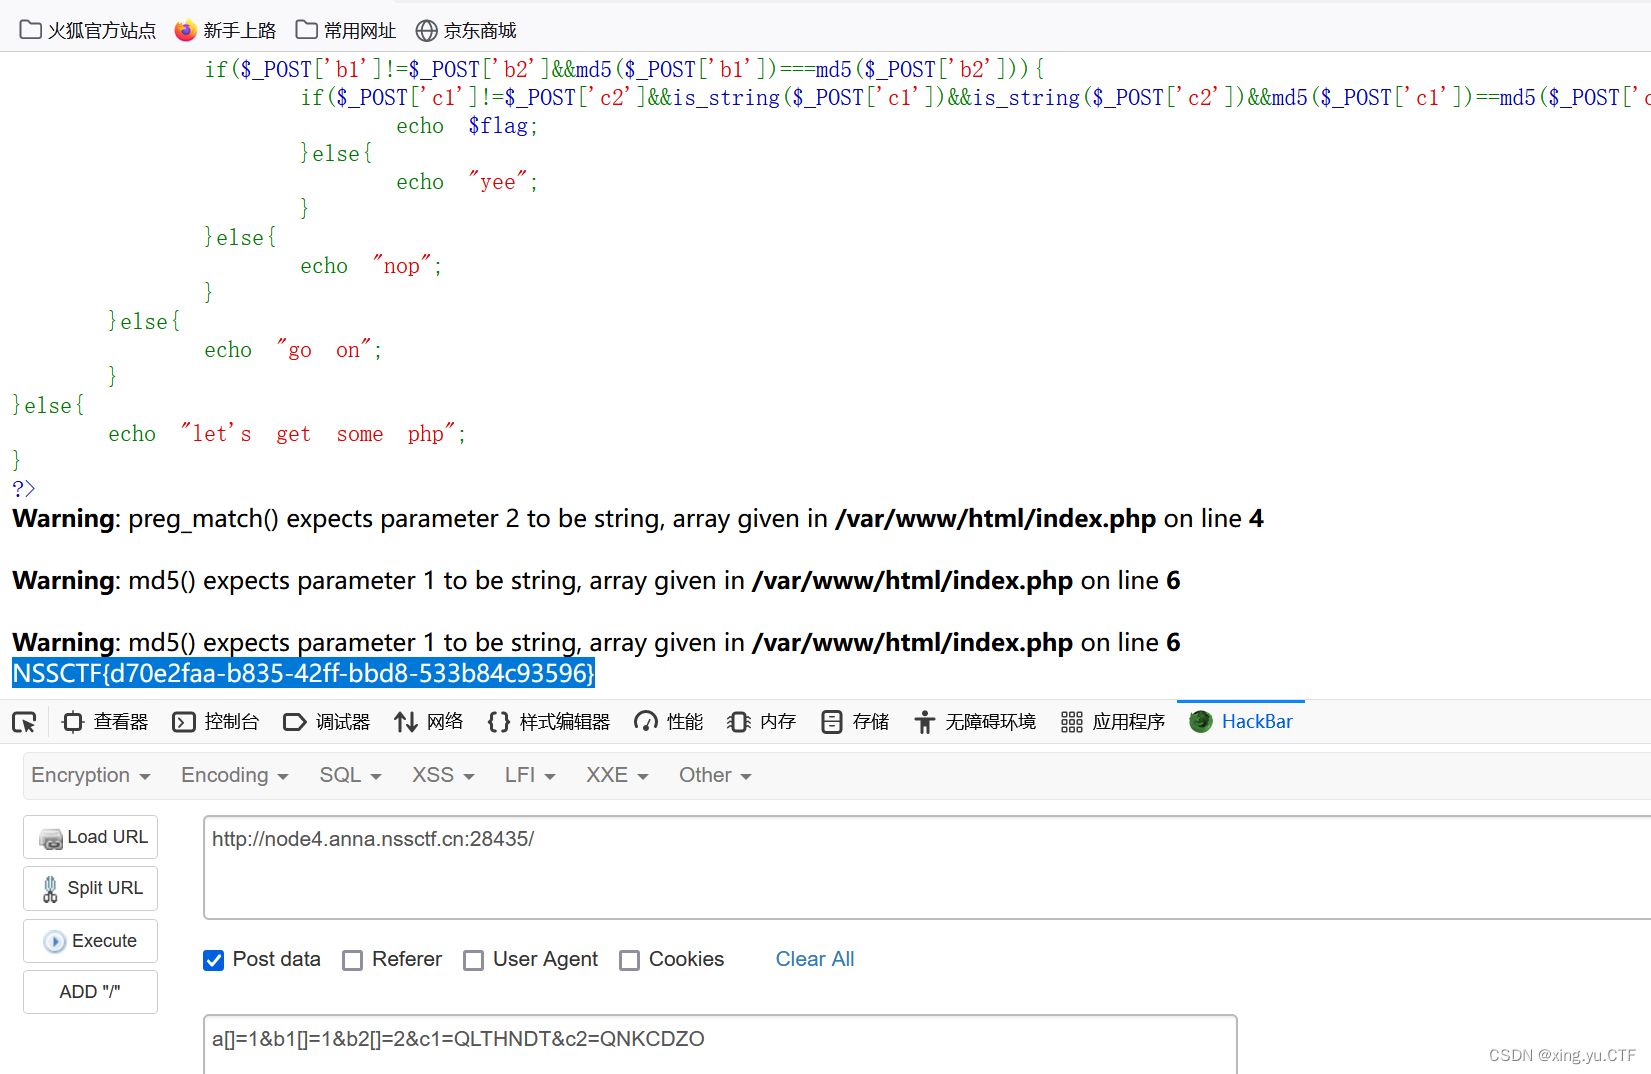Open the 样式编辑器 style editor
1651x1074 pixels.
[549, 721]
